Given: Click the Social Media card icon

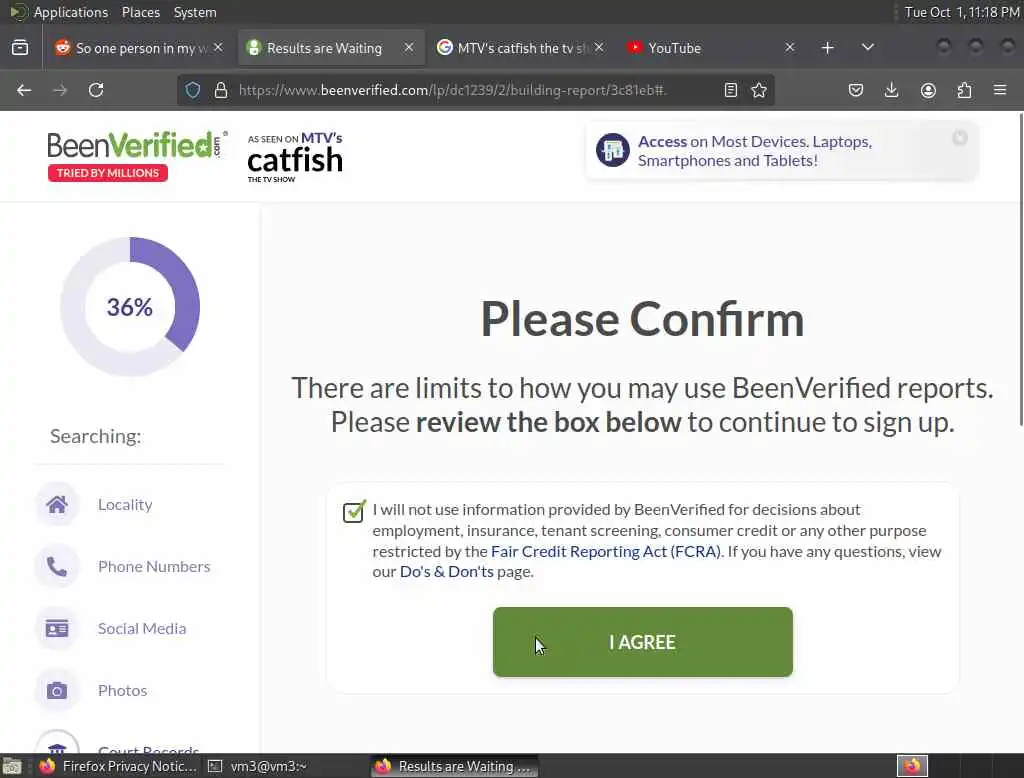Looking at the screenshot, I should [x=57, y=628].
